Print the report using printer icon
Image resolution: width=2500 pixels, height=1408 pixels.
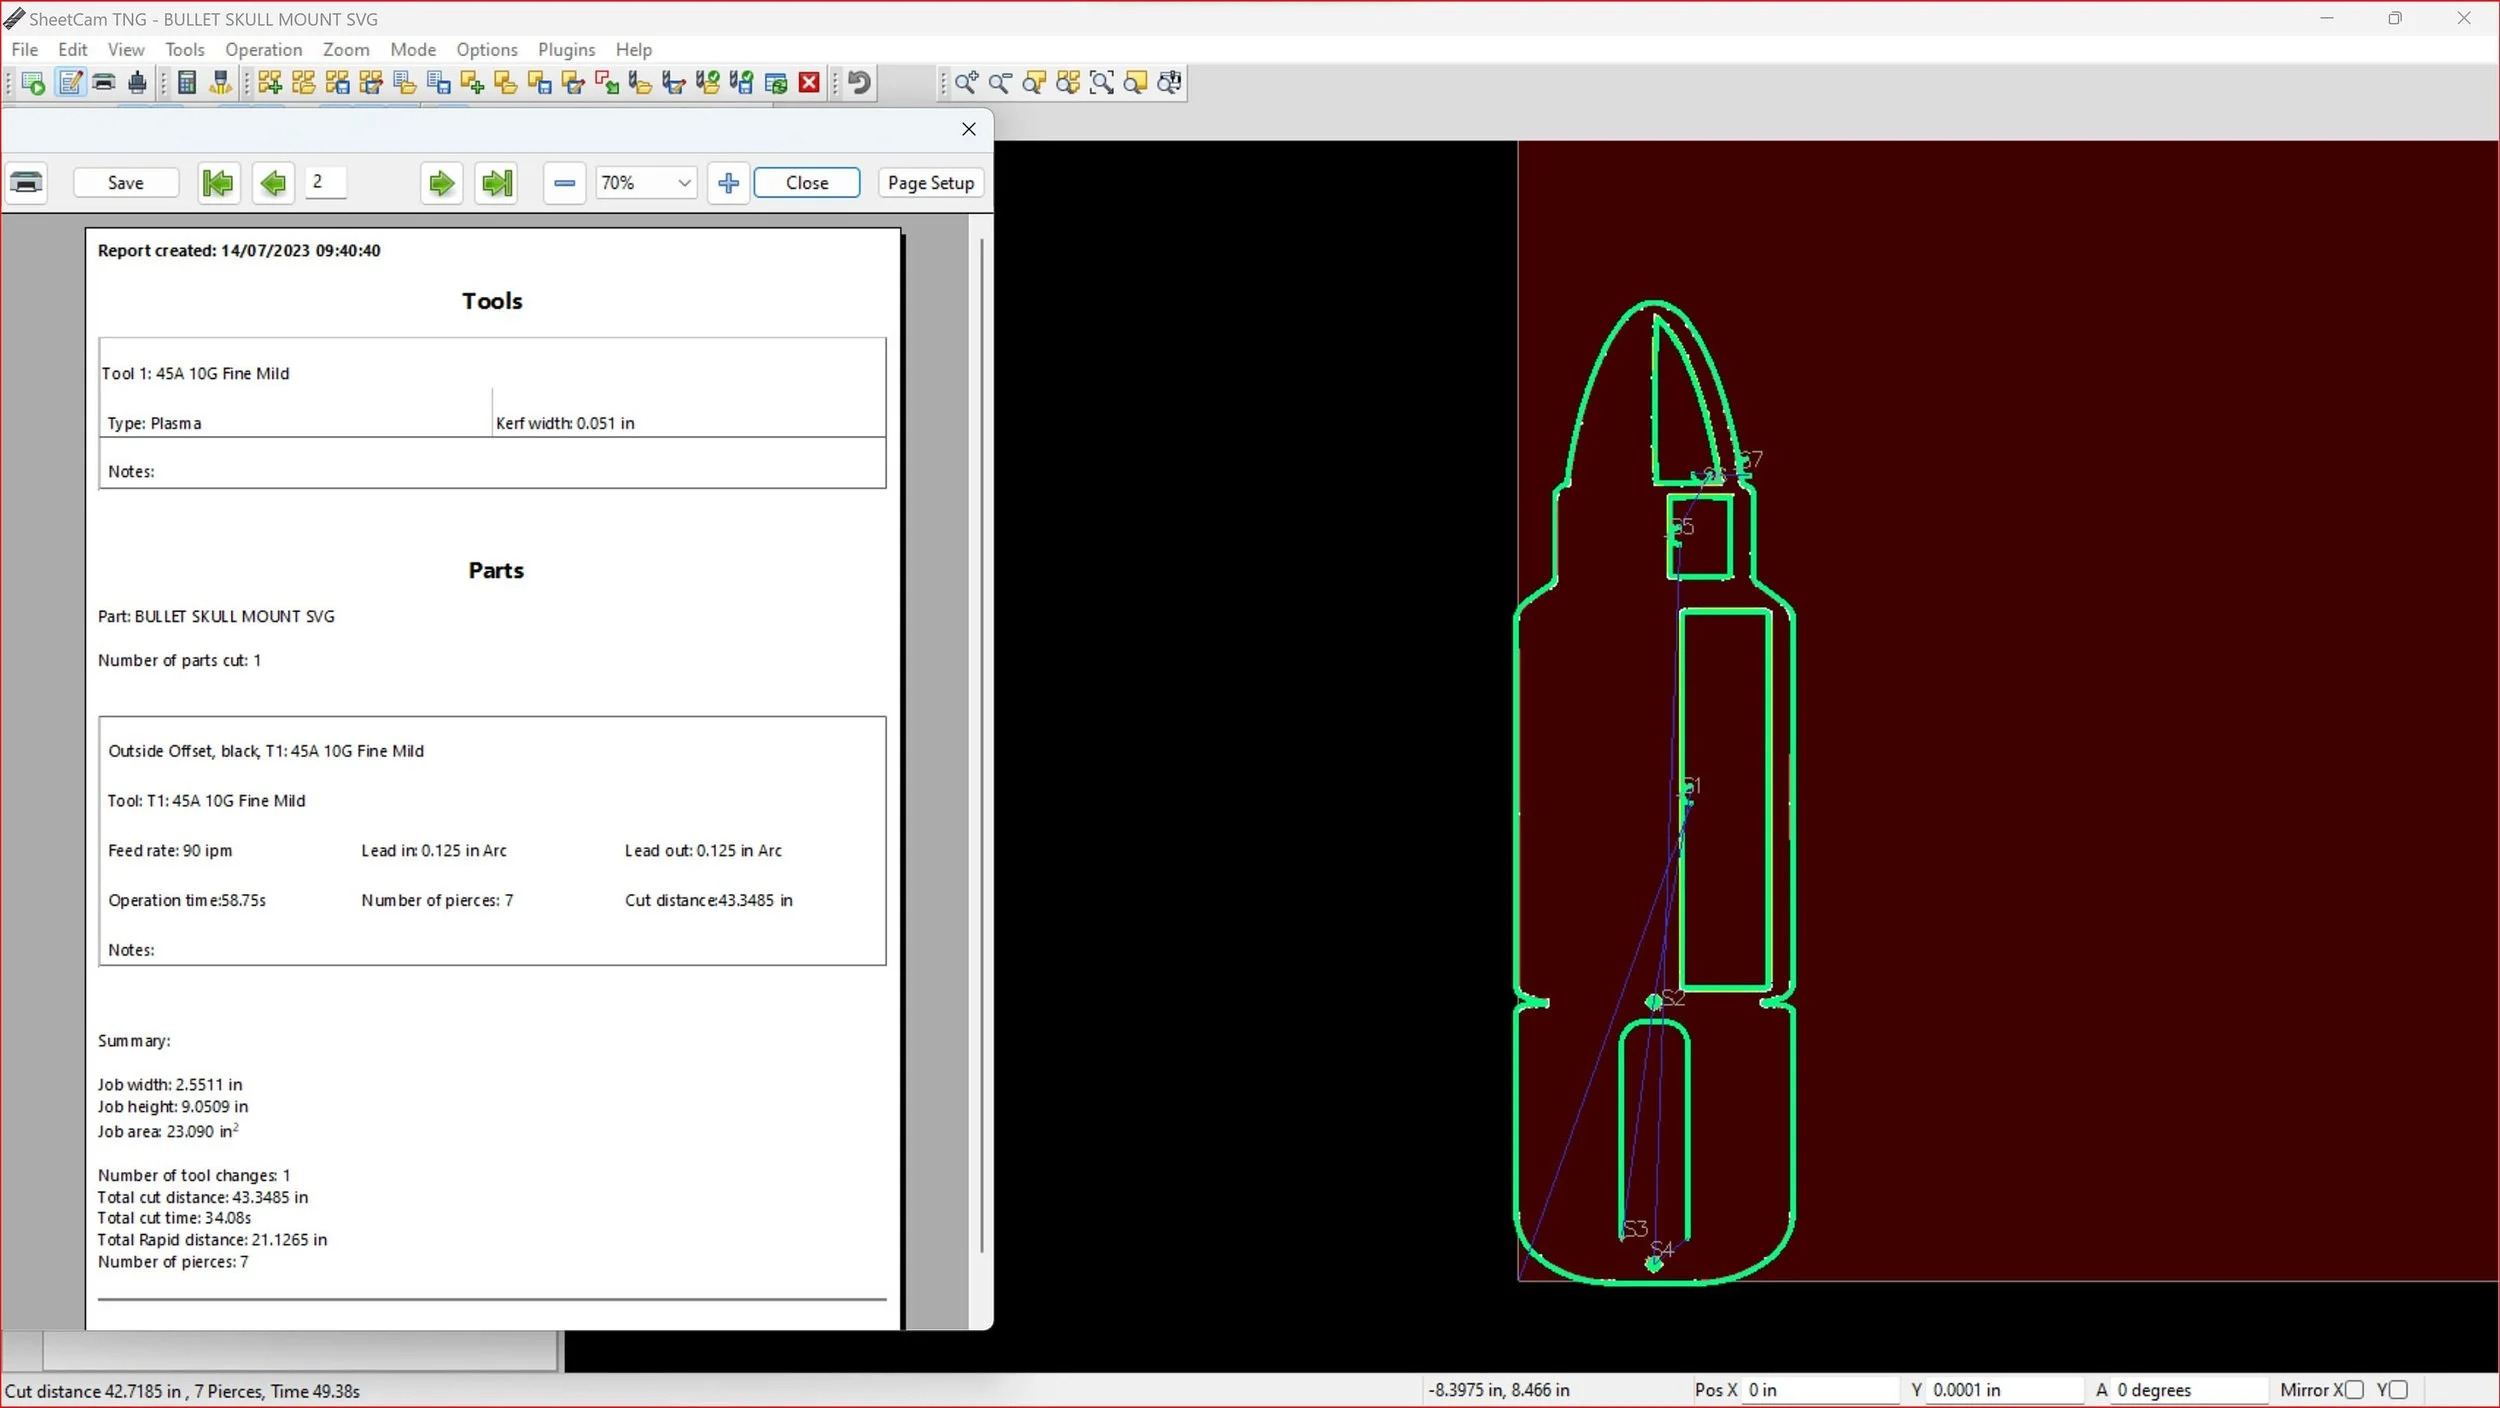click(x=26, y=183)
